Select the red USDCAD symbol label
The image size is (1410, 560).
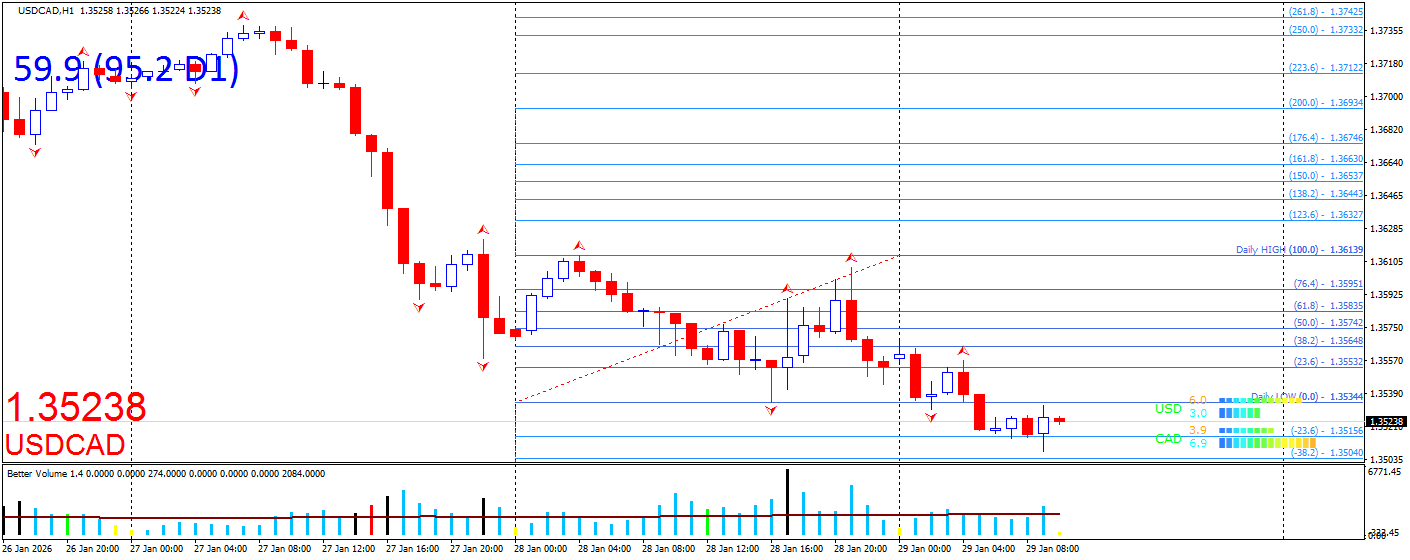point(65,445)
